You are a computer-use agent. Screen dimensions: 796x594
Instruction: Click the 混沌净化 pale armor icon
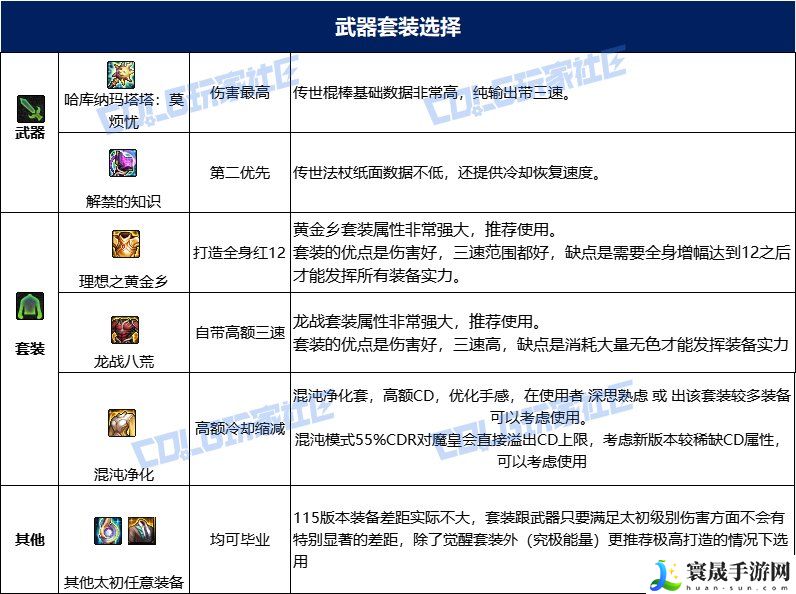(x=122, y=422)
